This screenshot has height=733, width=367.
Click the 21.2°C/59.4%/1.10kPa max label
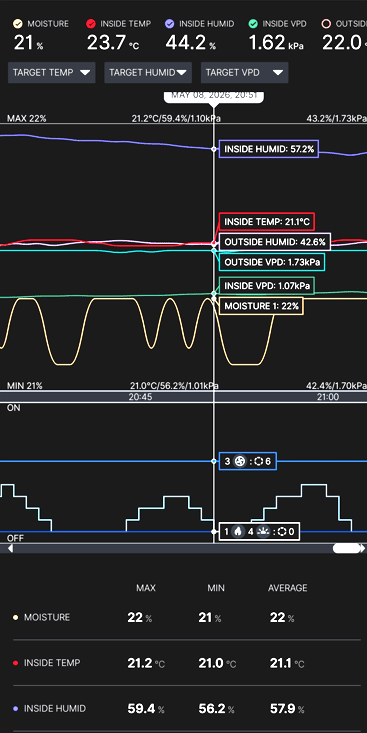[176, 119]
